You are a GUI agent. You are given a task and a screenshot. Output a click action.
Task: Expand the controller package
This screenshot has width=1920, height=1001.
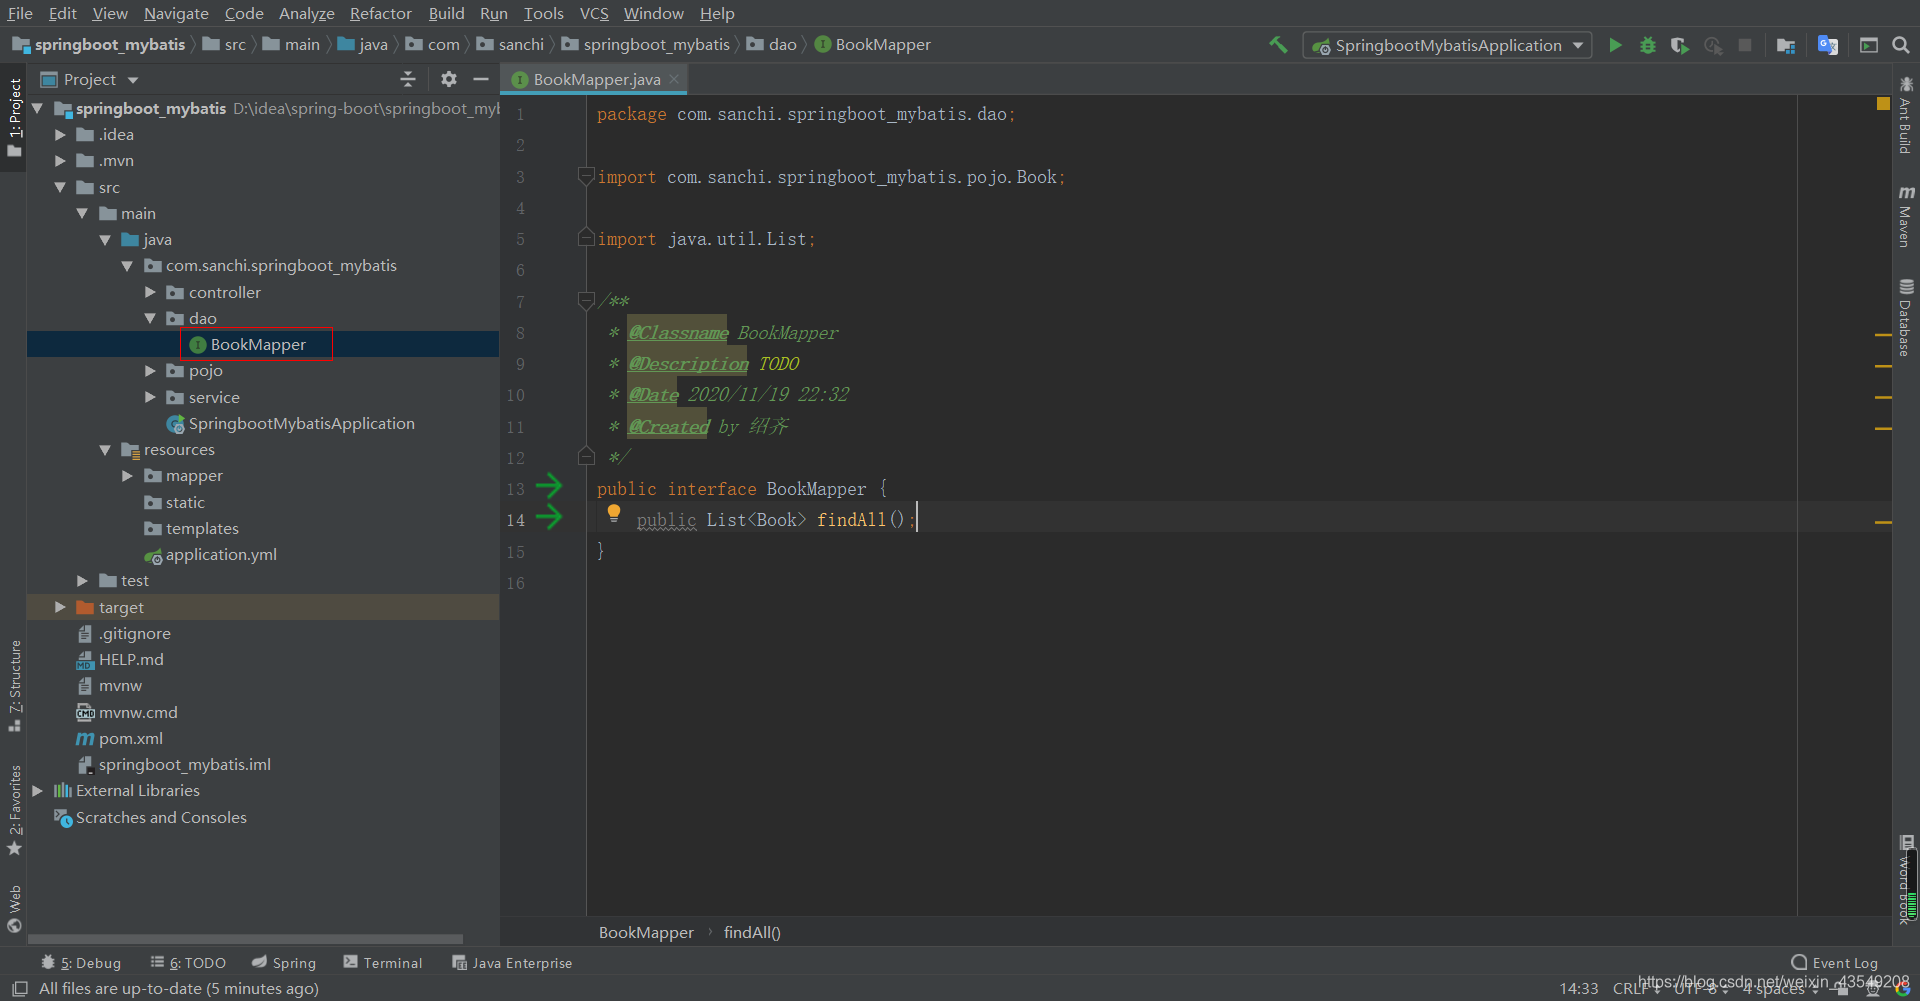click(x=150, y=292)
